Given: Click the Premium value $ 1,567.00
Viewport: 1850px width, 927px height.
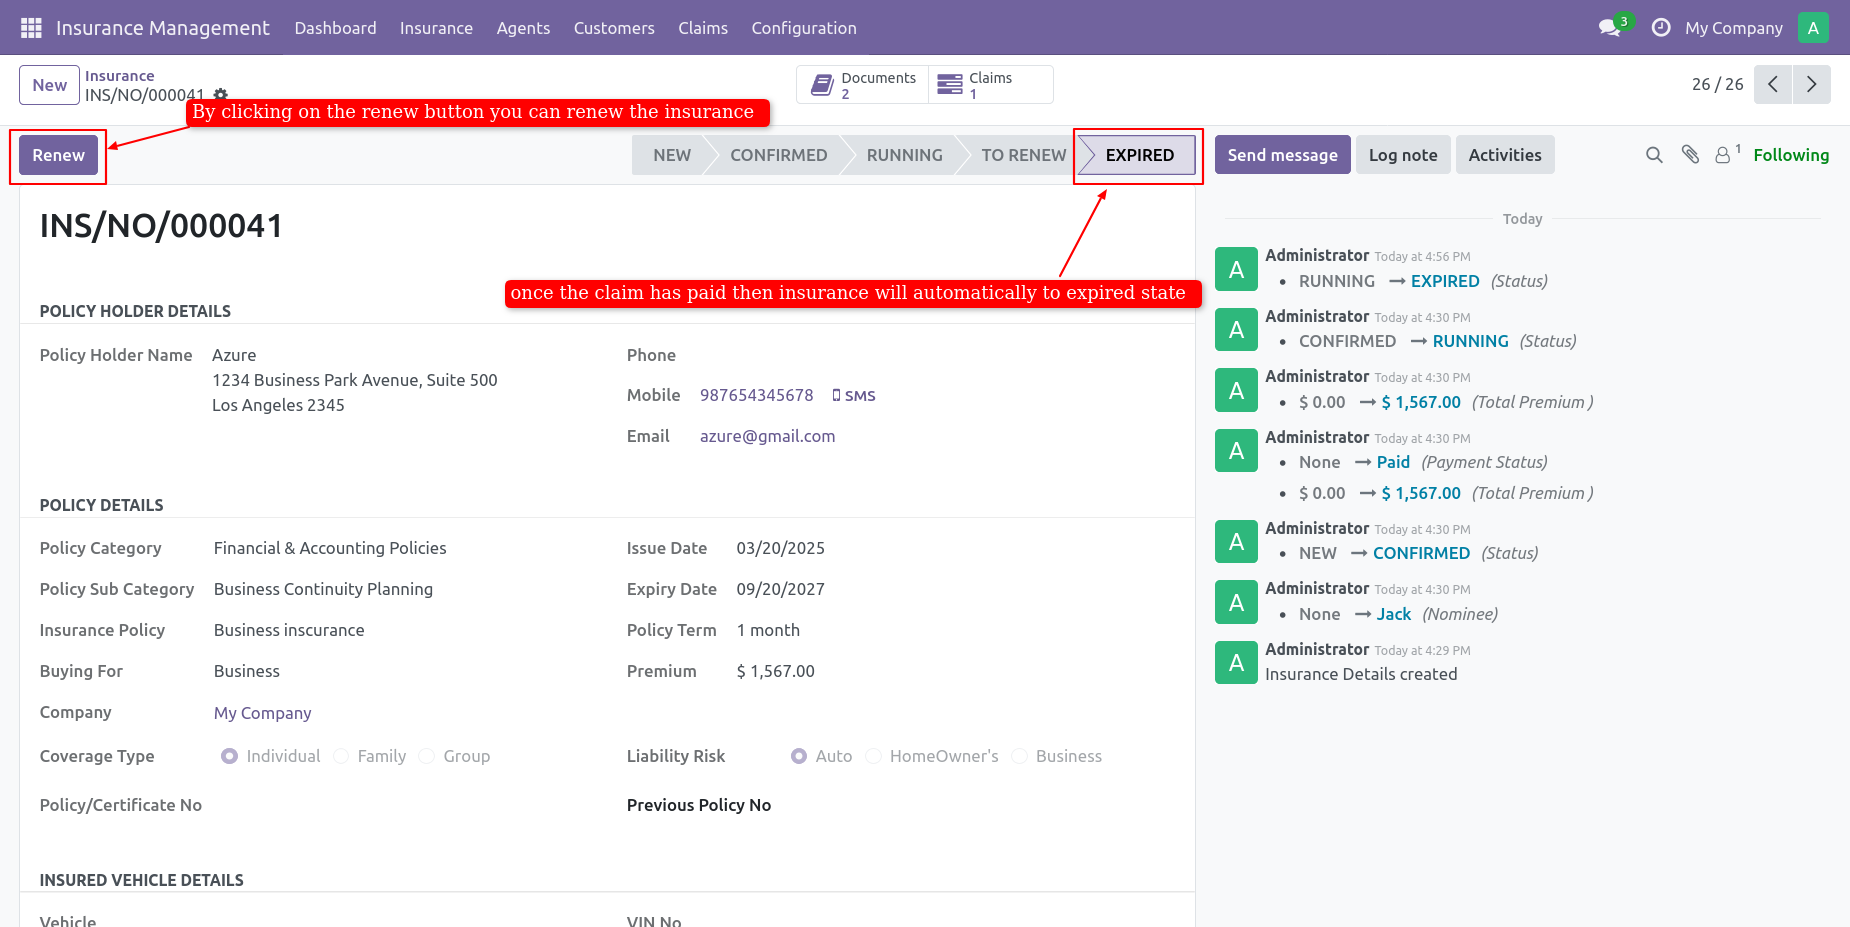Looking at the screenshot, I should click(776, 671).
